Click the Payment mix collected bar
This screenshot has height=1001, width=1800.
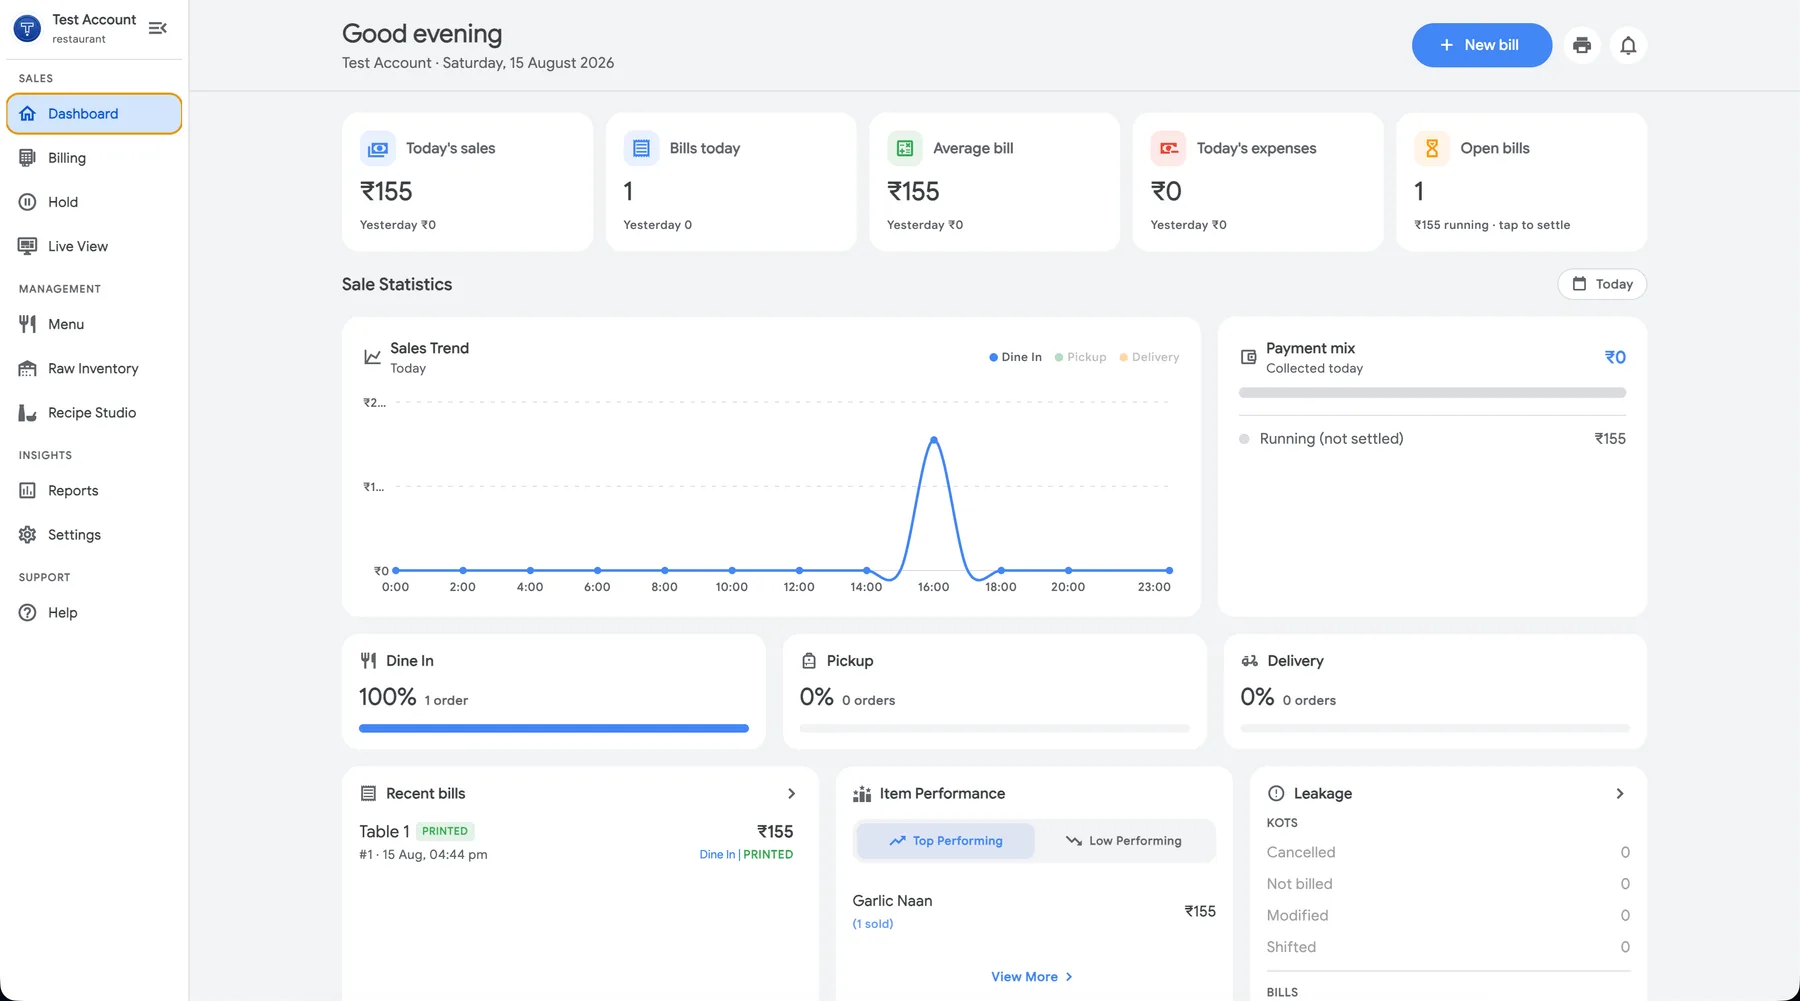pyautogui.click(x=1432, y=393)
